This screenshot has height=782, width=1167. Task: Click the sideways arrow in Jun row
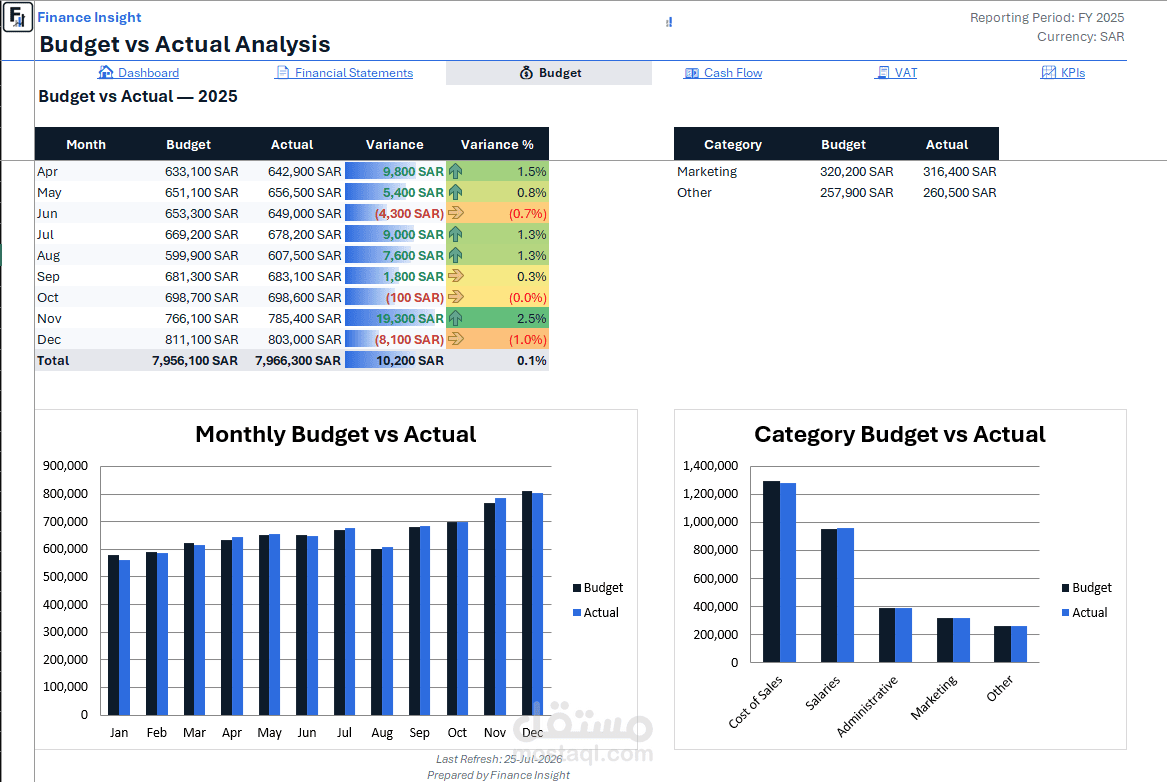[x=455, y=213]
